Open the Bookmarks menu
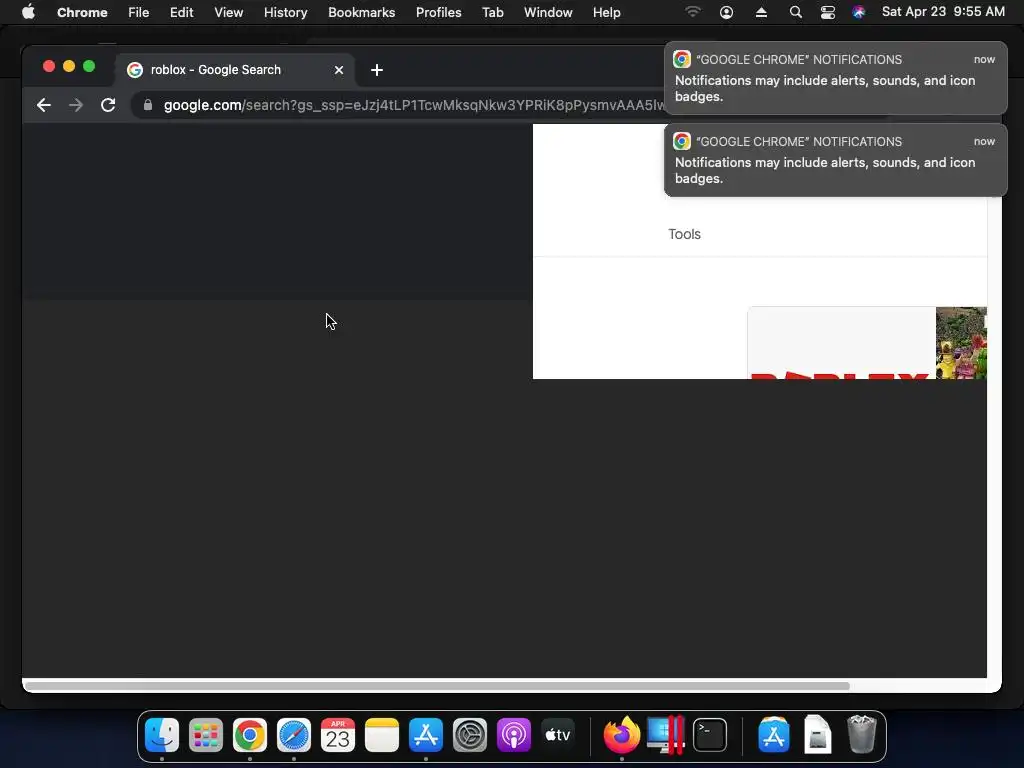 pyautogui.click(x=361, y=12)
